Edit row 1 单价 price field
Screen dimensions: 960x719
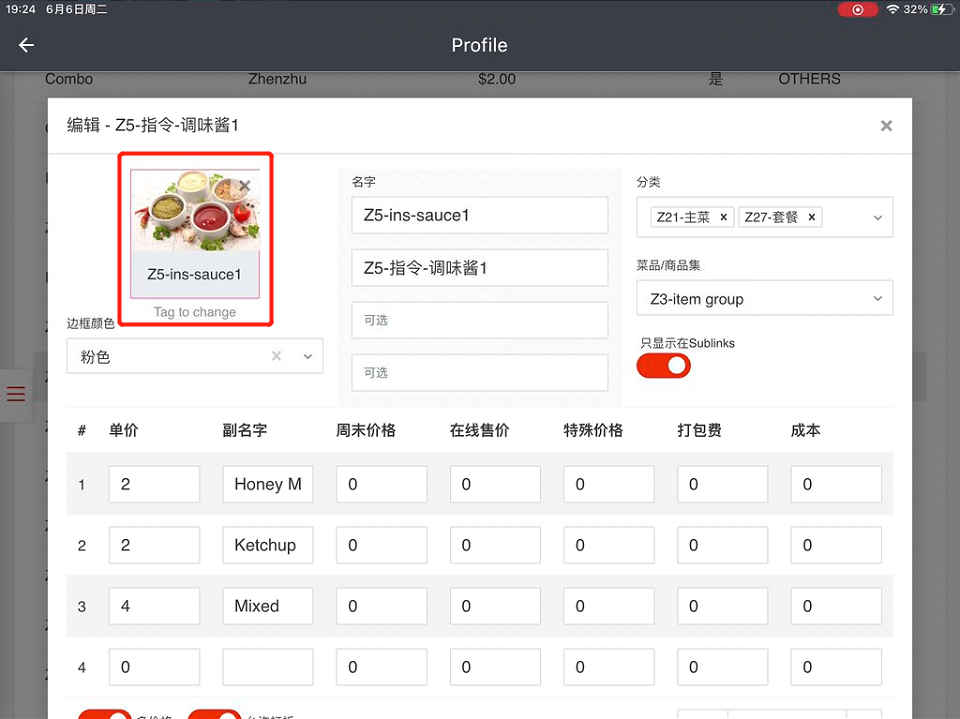[x=154, y=484]
